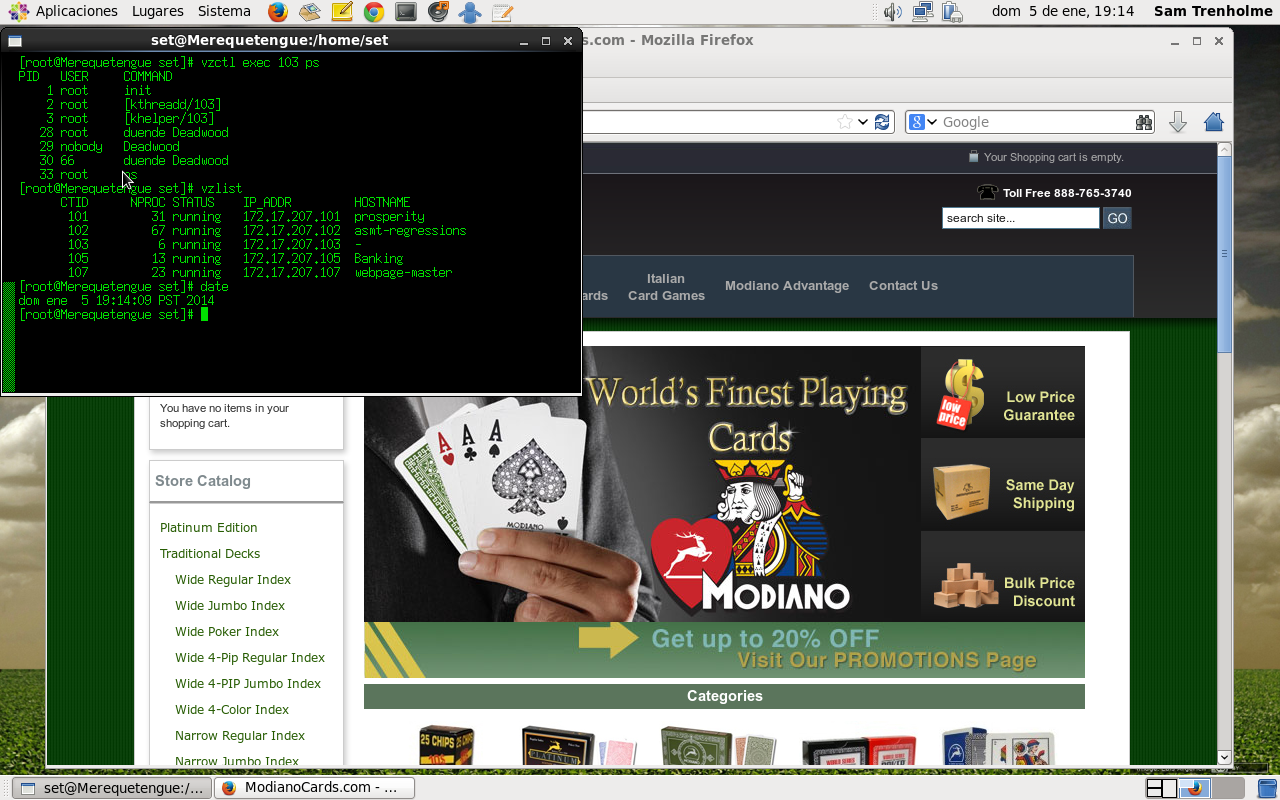Switch to second workspace with Firefox
Screen dimensions: 1280x800
[1194, 788]
